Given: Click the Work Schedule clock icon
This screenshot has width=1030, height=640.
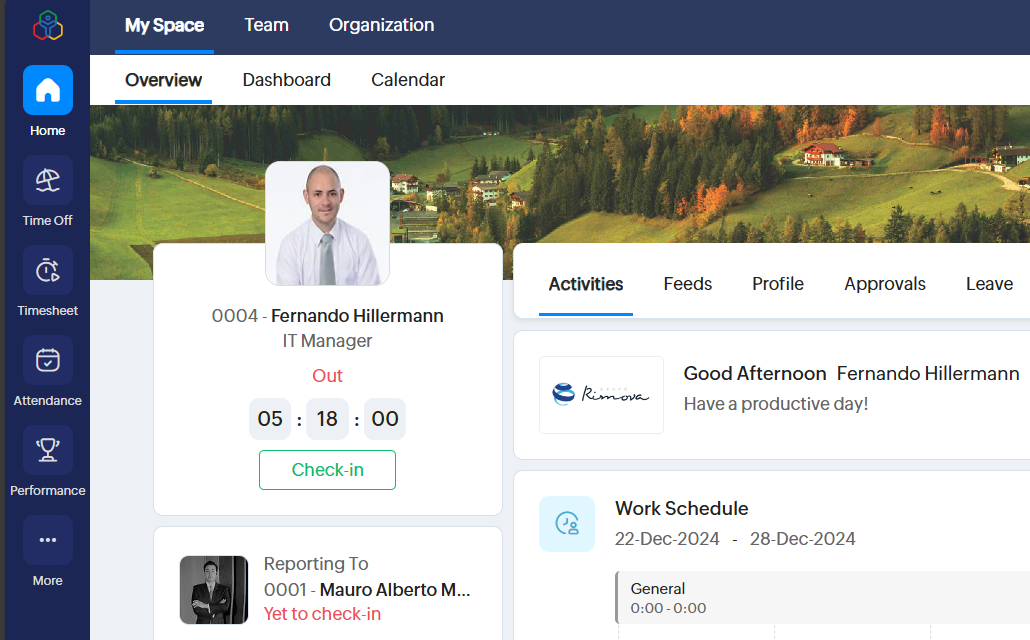Looking at the screenshot, I should click(x=567, y=524).
